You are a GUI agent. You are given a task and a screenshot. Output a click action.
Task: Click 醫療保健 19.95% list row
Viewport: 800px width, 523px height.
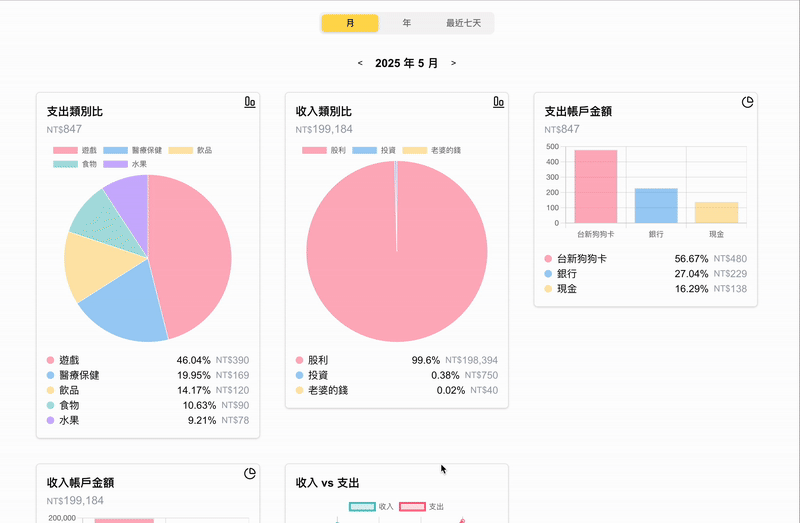(148, 375)
